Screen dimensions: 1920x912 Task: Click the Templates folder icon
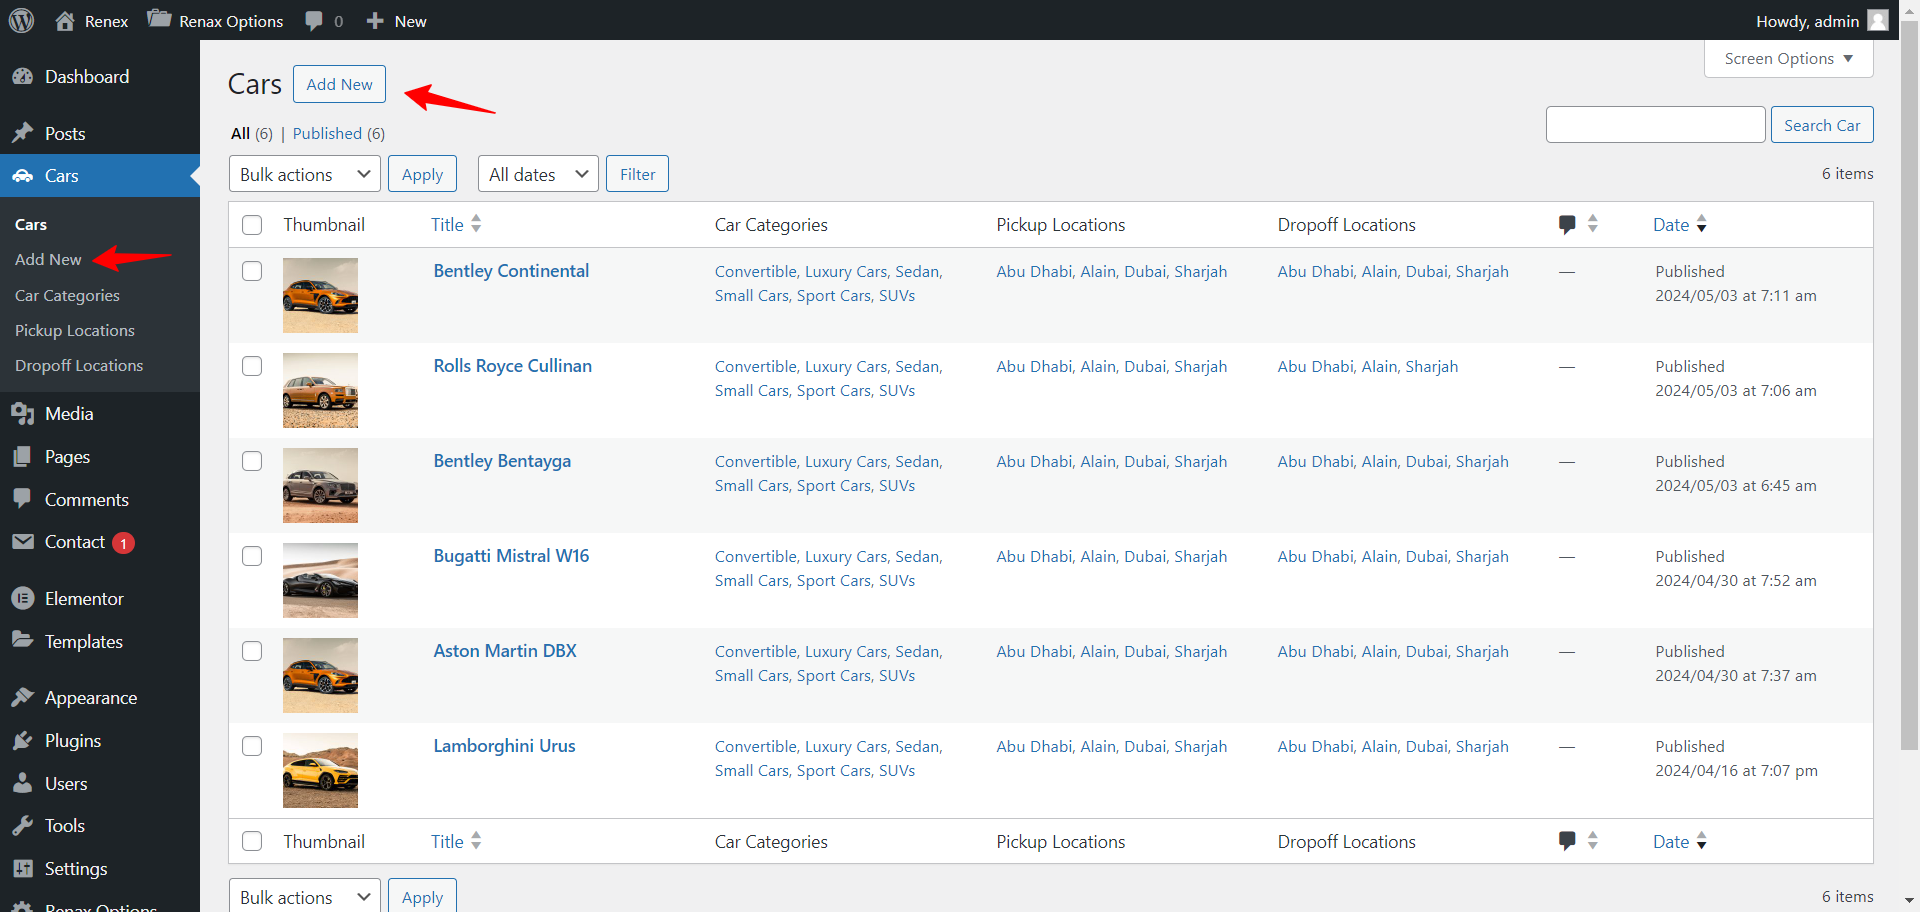pyautogui.click(x=23, y=641)
